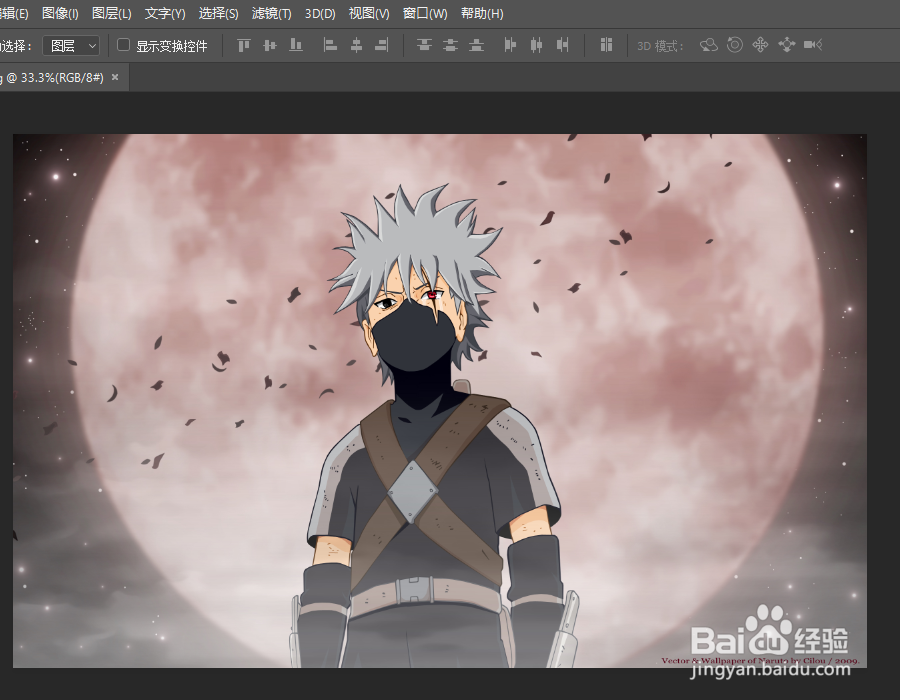Open the 帮助(H) menu
This screenshot has height=700, width=900.
pos(482,13)
